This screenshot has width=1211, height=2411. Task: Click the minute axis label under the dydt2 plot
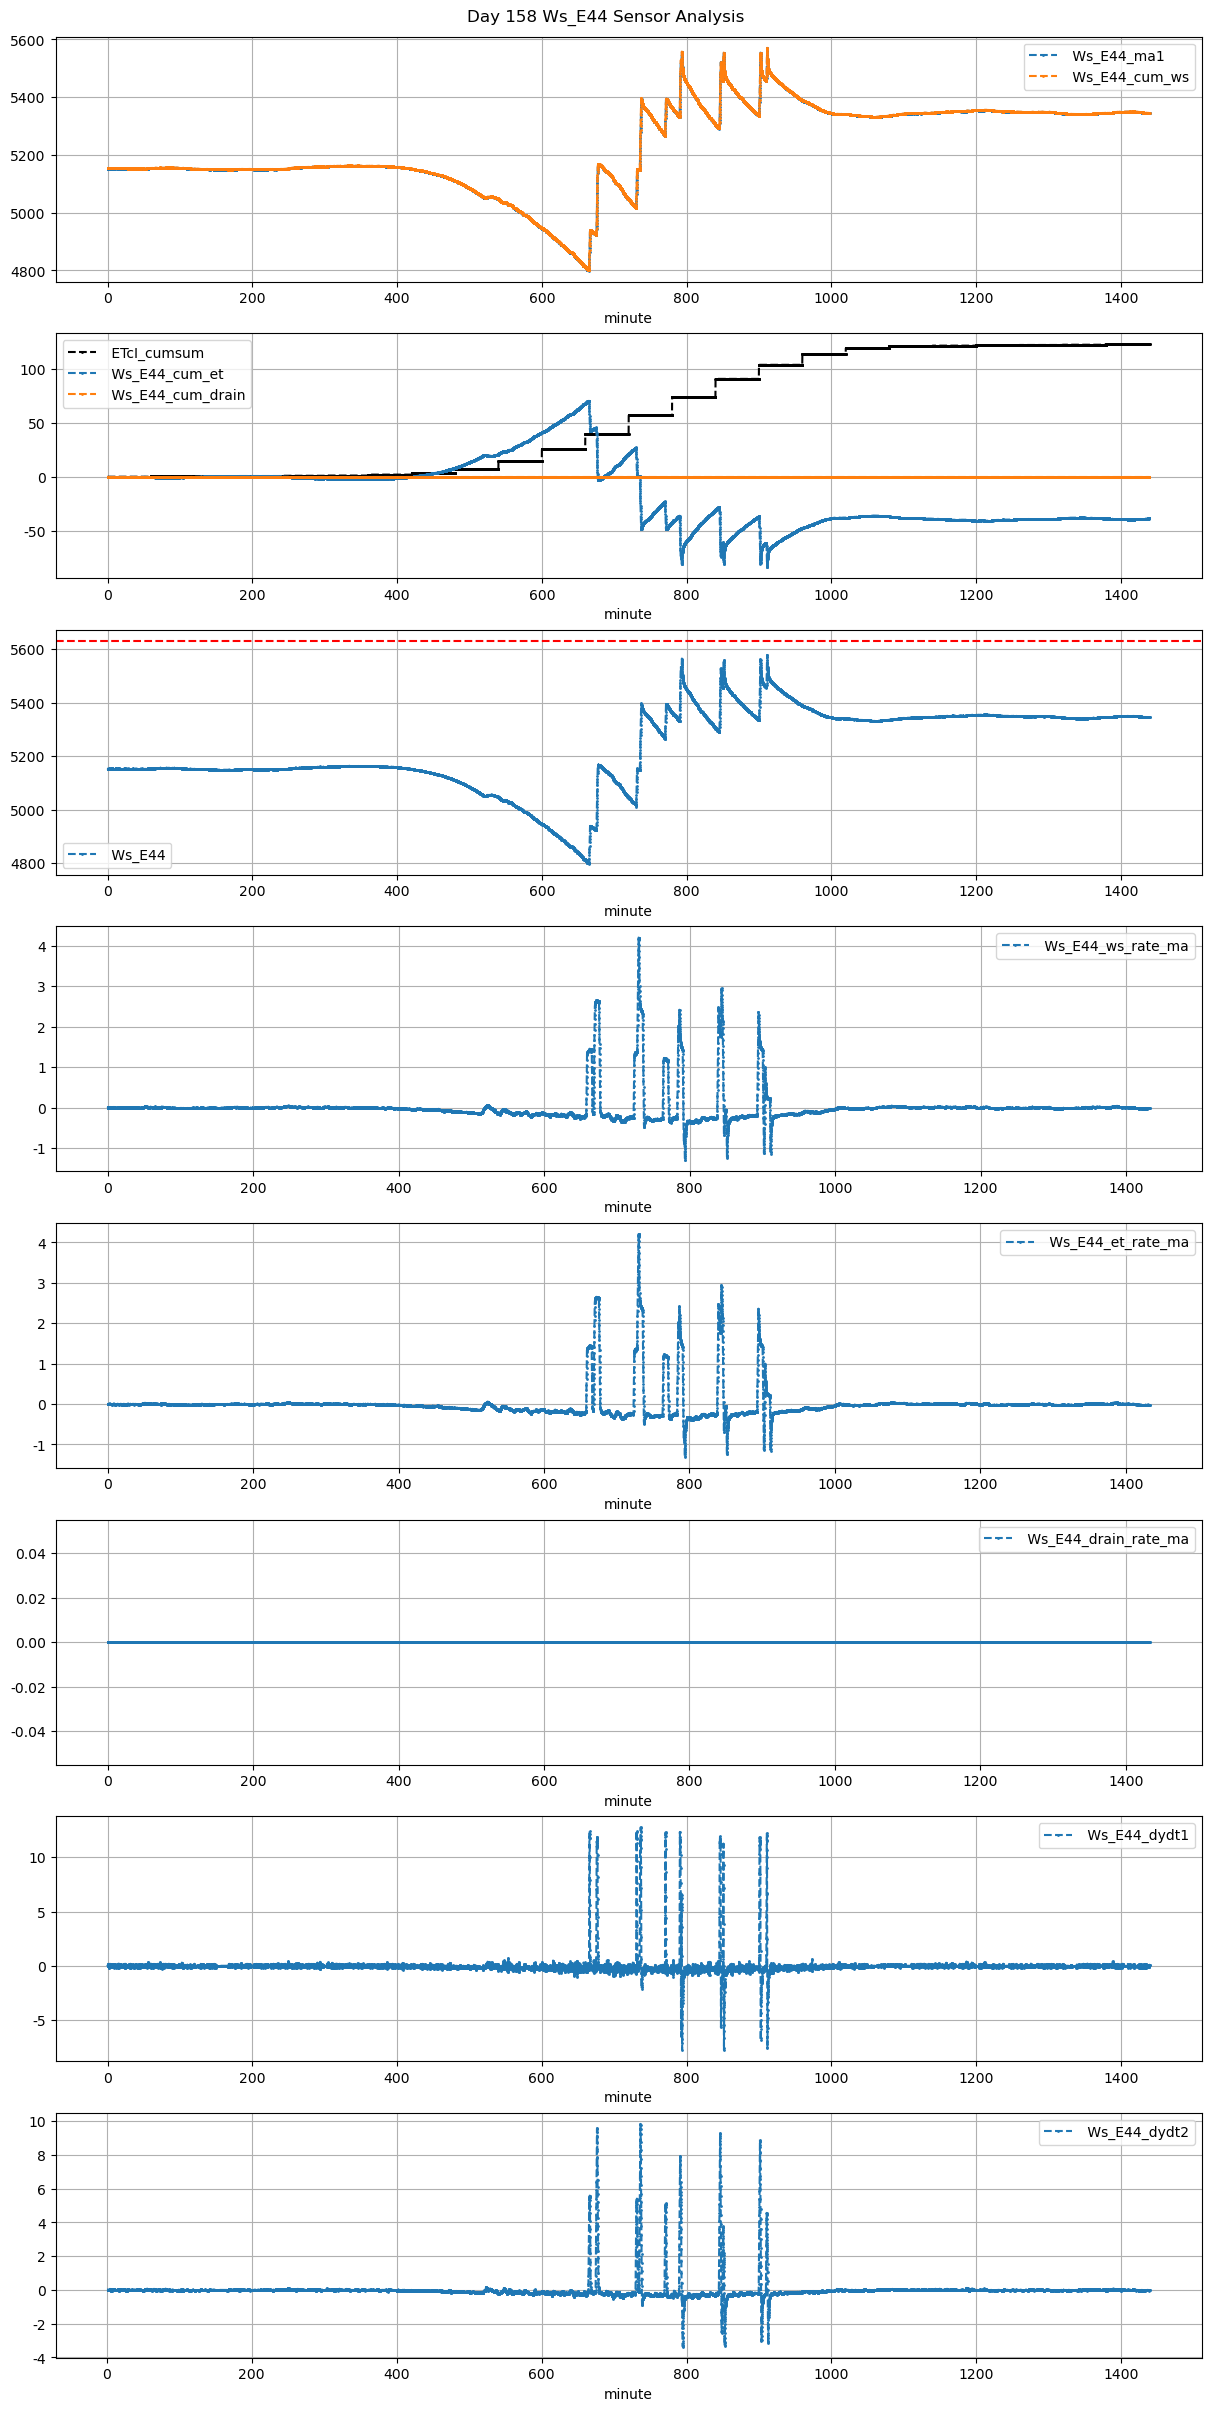coord(627,2394)
